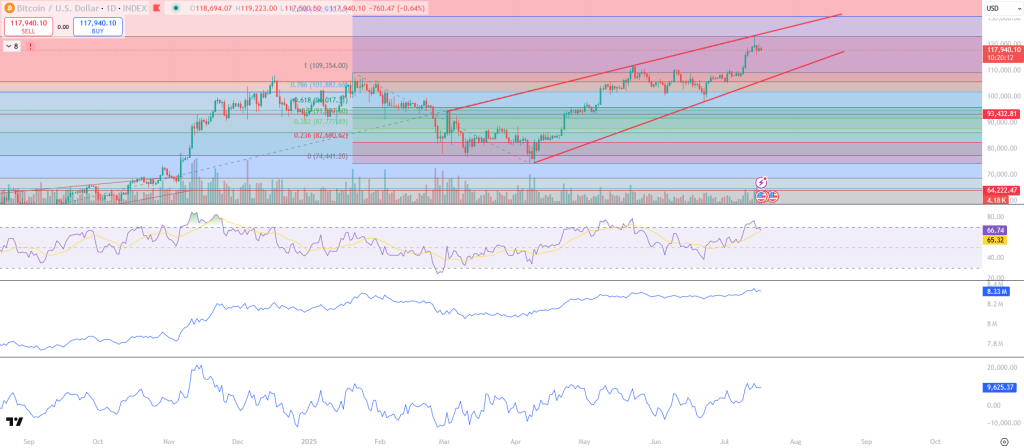Select the upper red channel trendline

coord(647,63)
